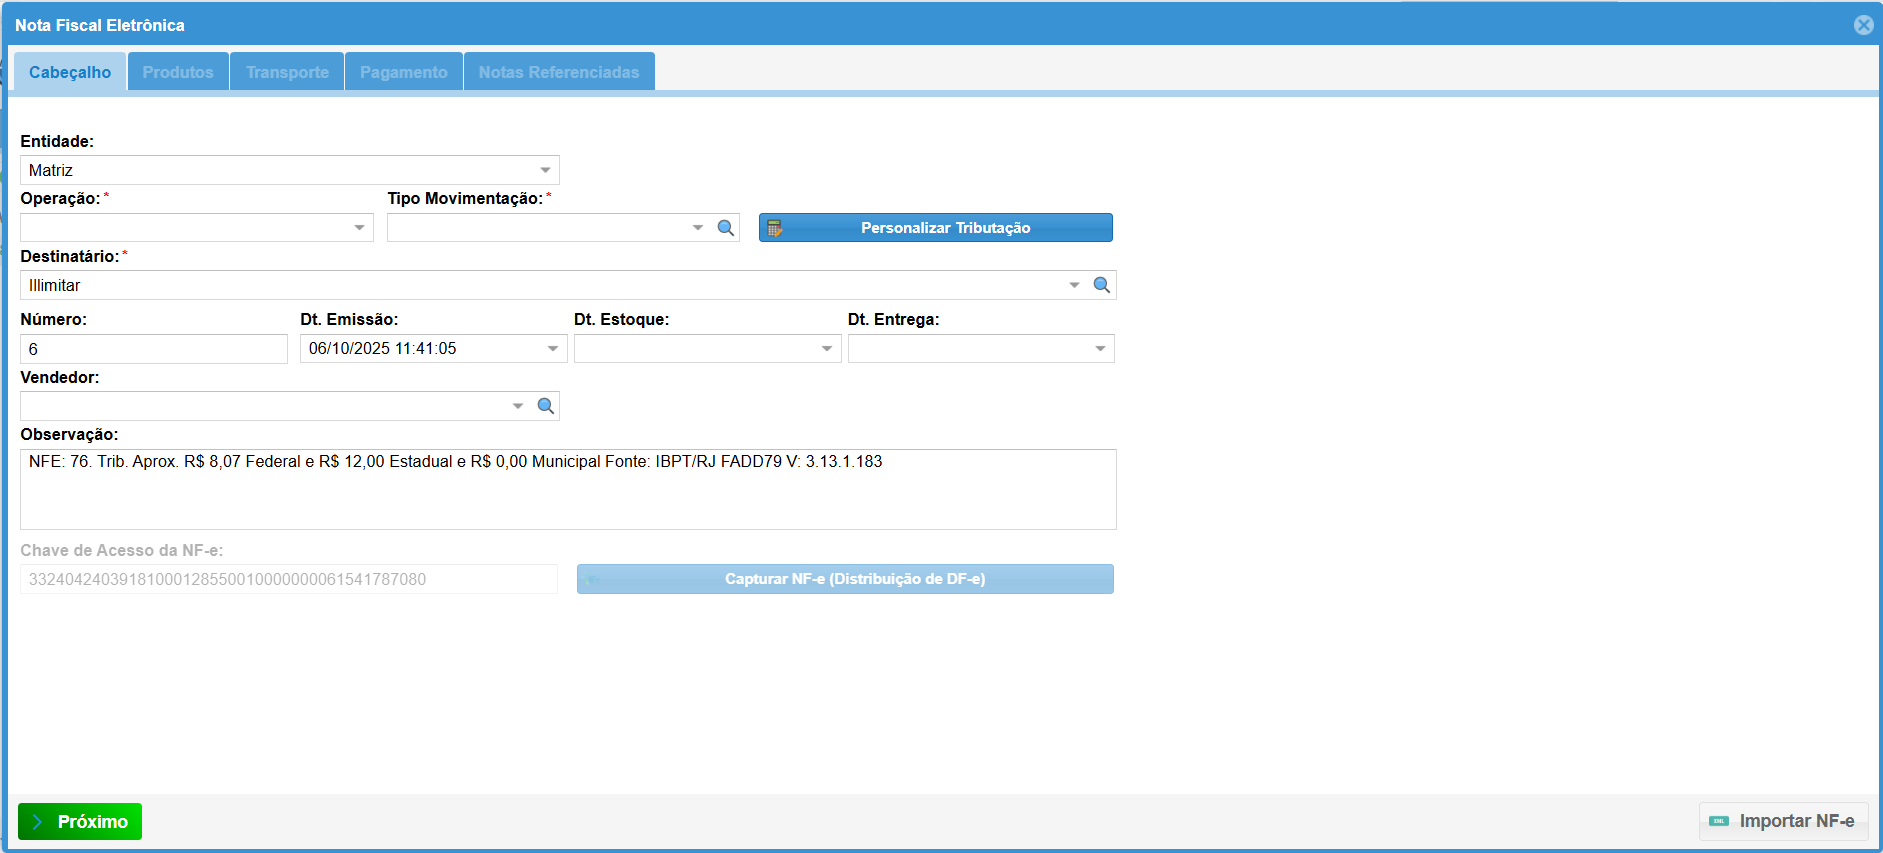Close the Nota Fiscal Eletrônica dialog

[x=1863, y=25]
